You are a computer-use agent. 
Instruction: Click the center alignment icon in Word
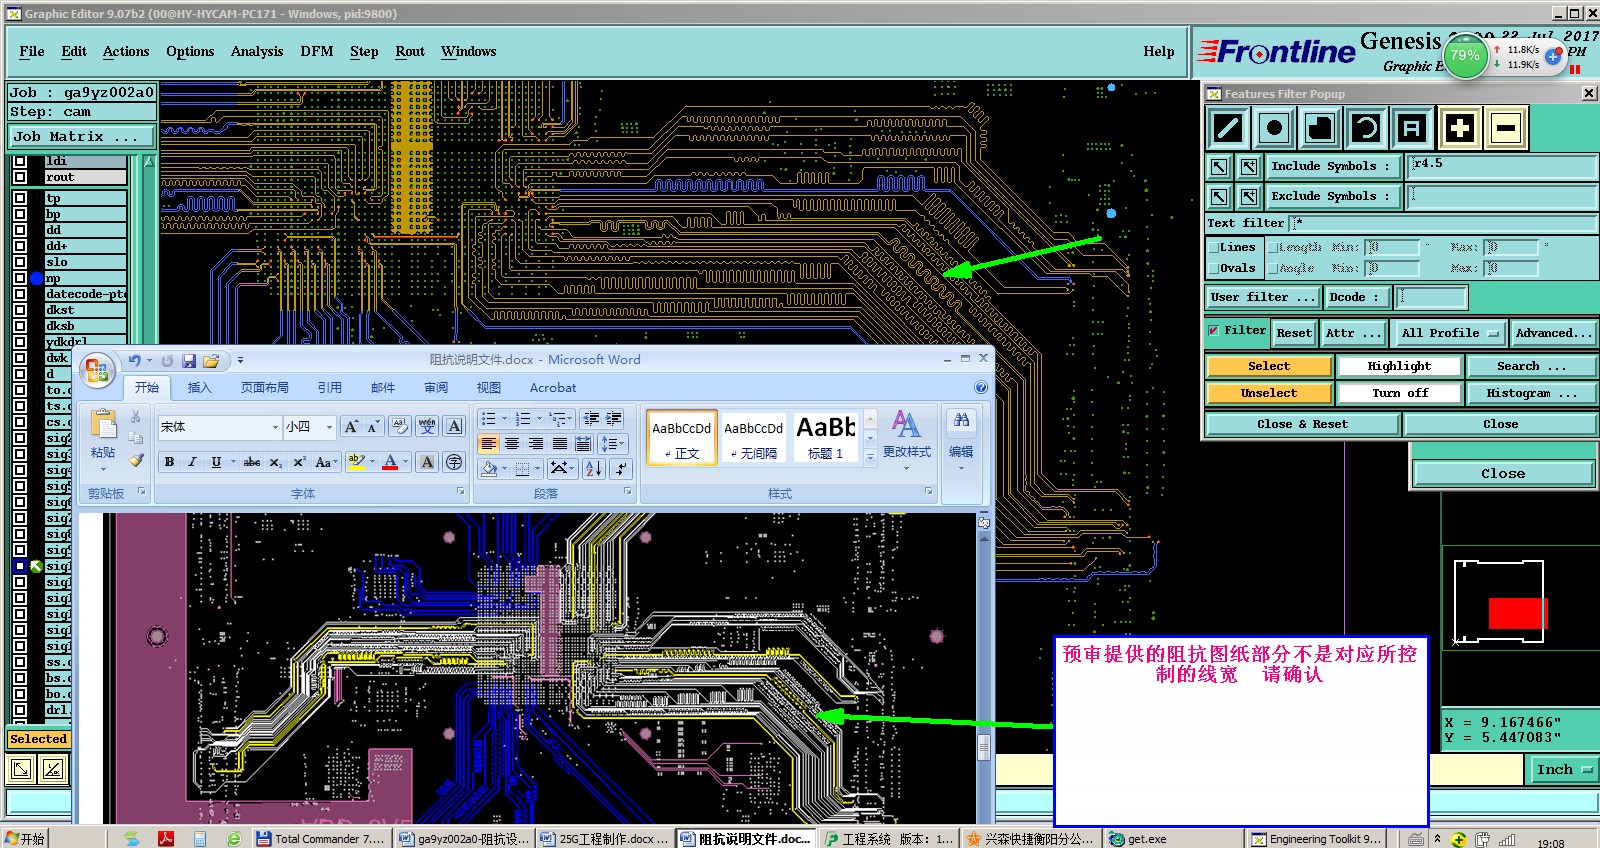pyautogui.click(x=512, y=443)
